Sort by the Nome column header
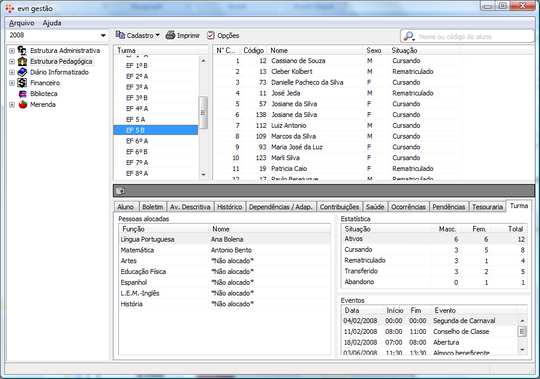The width and height of the screenshot is (540, 379). tap(315, 51)
